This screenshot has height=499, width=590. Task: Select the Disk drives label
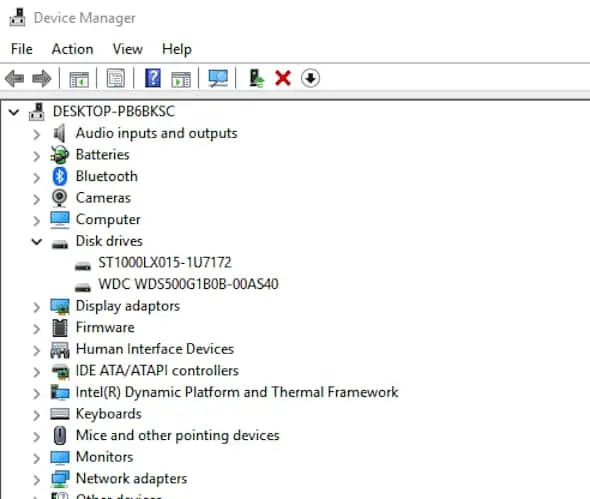click(x=109, y=241)
